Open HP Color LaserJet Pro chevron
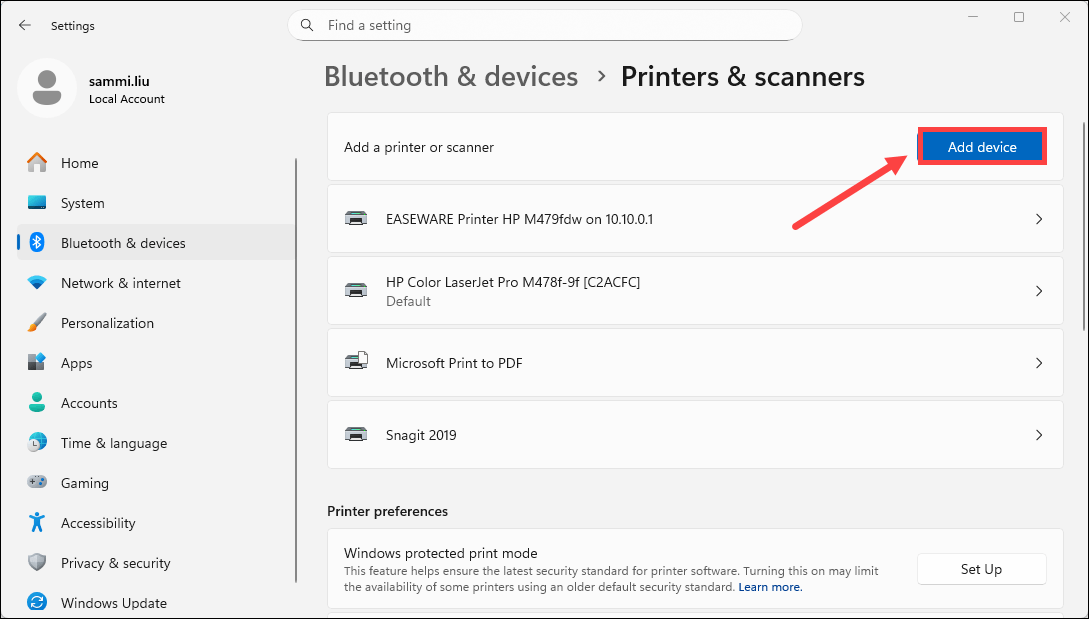Image resolution: width=1089 pixels, height=619 pixels. (x=1038, y=291)
